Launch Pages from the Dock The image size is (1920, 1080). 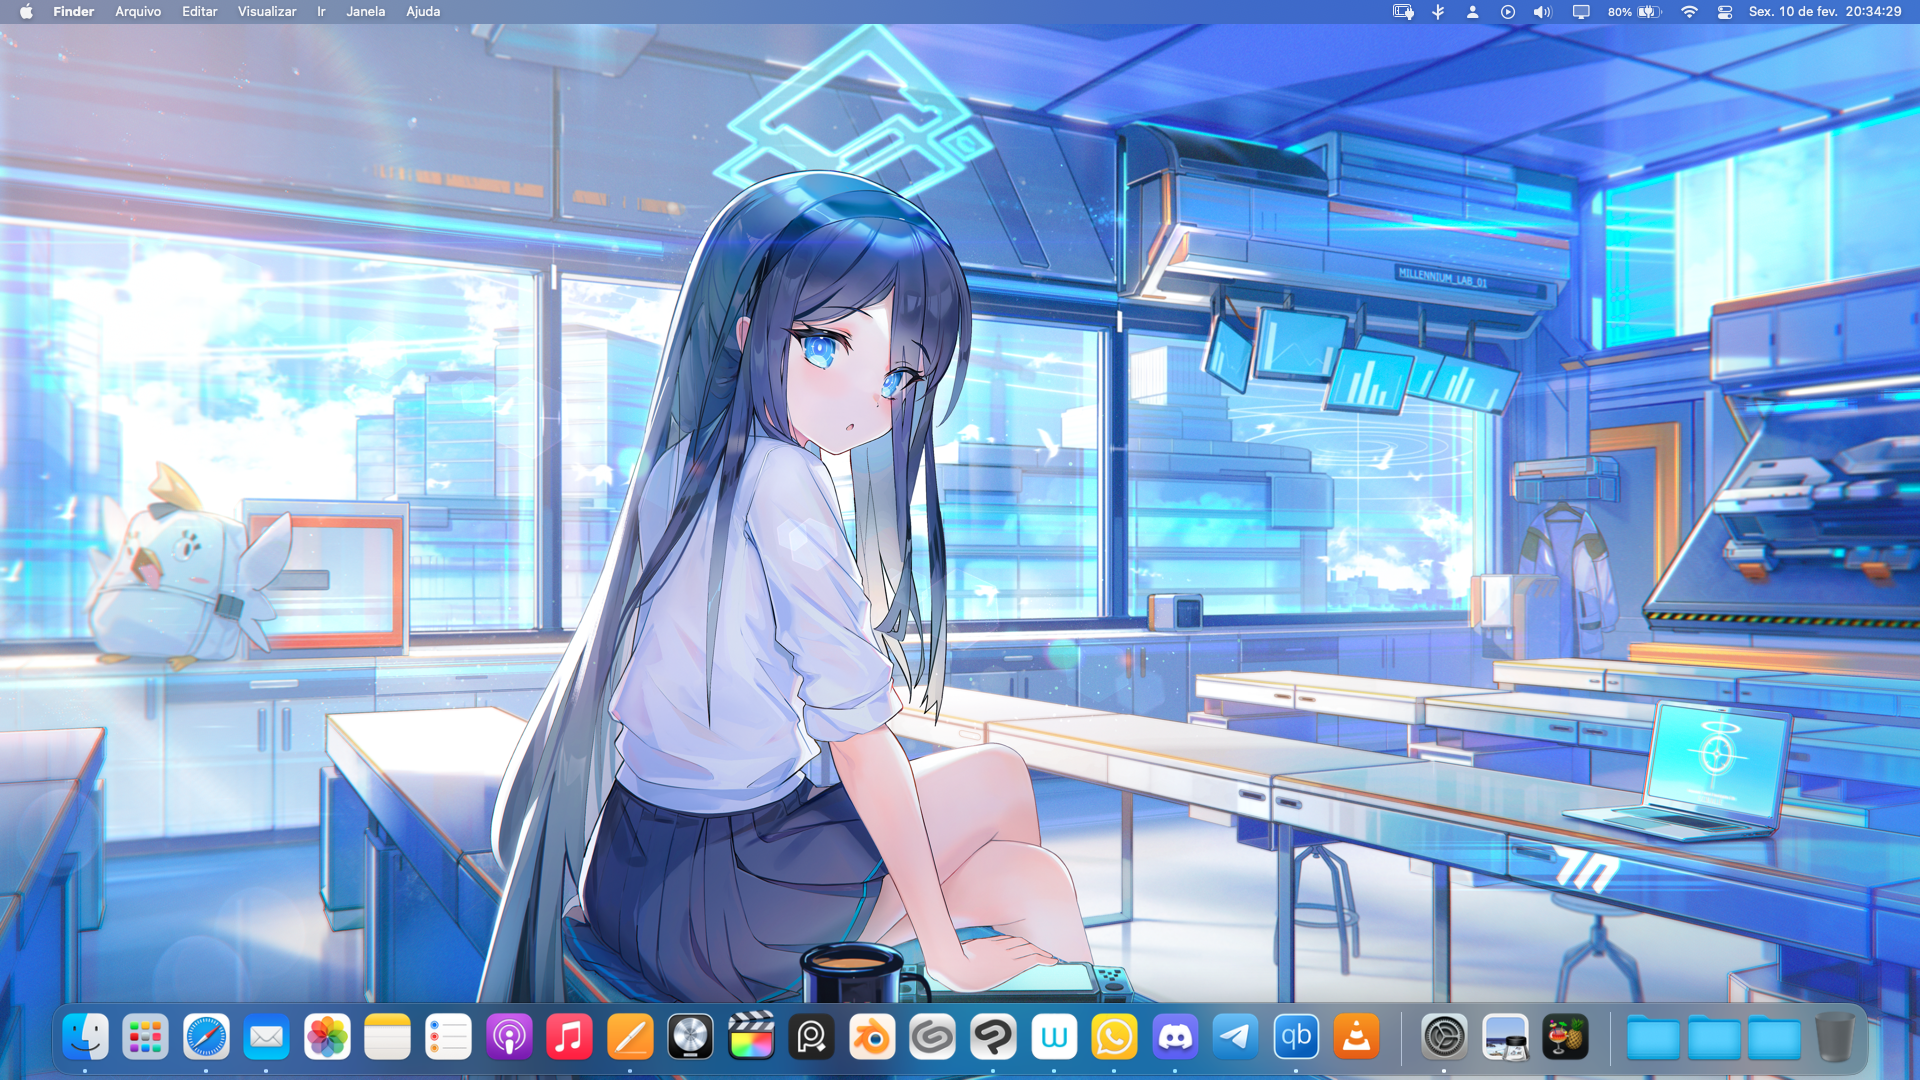630,1037
